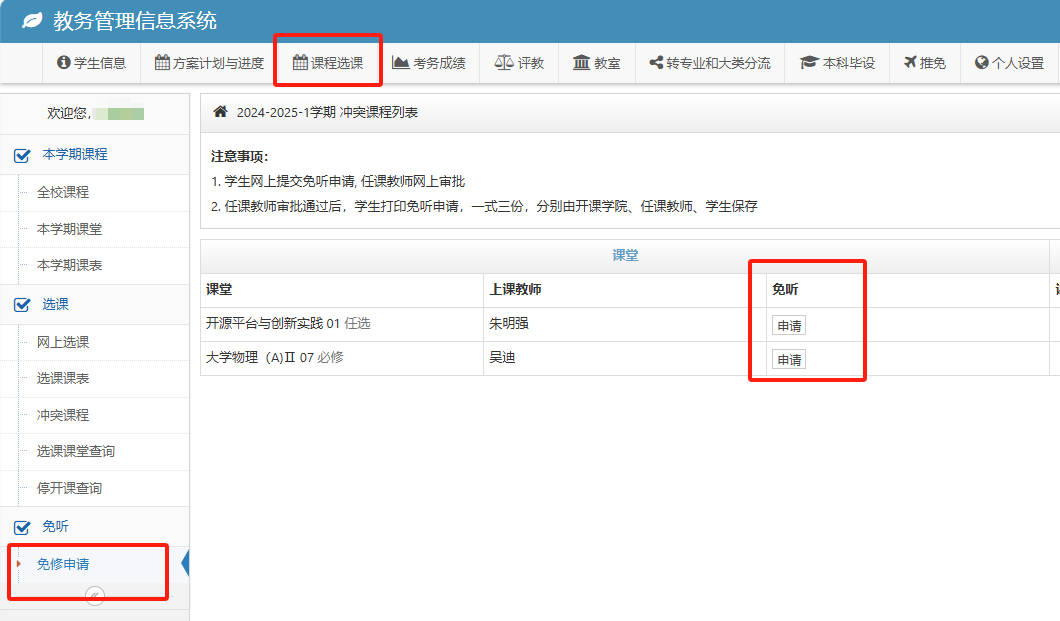
Task: Click the leaf logo icon in header
Action: click(x=33, y=21)
